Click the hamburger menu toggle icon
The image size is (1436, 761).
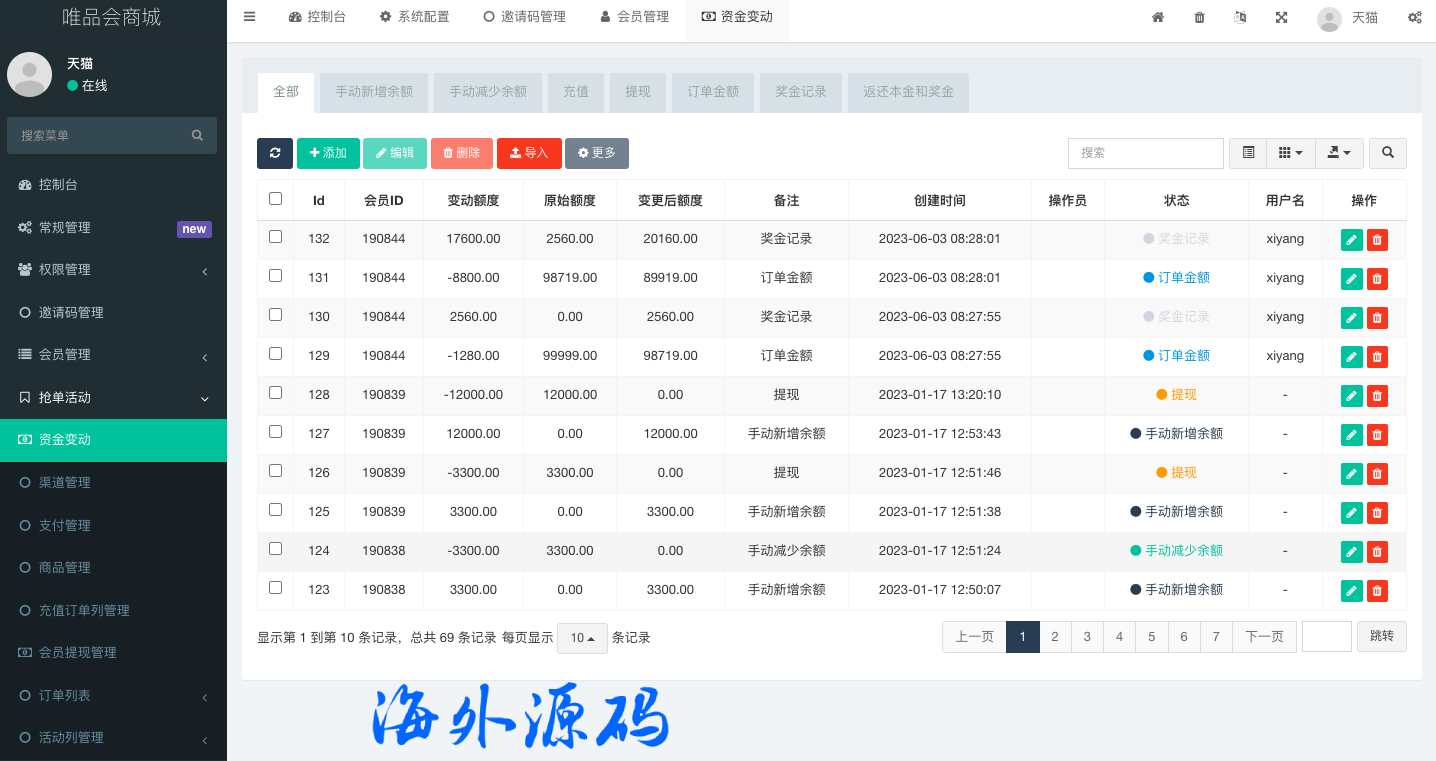[x=249, y=17]
